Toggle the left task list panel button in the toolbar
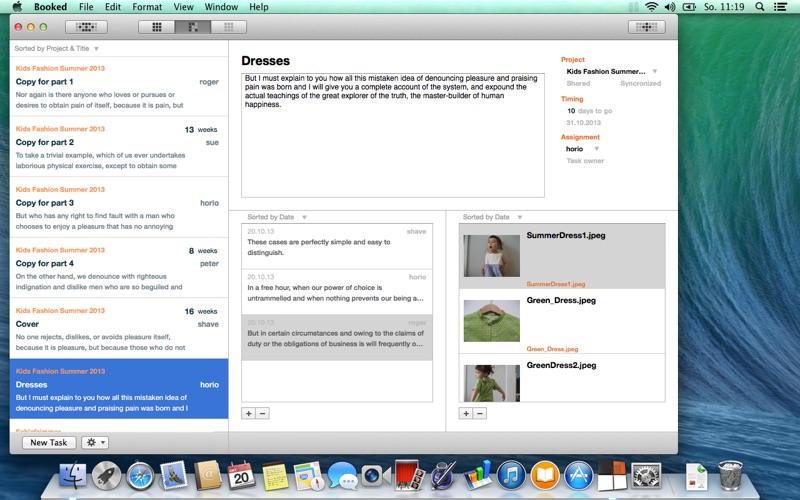 (x=86, y=27)
